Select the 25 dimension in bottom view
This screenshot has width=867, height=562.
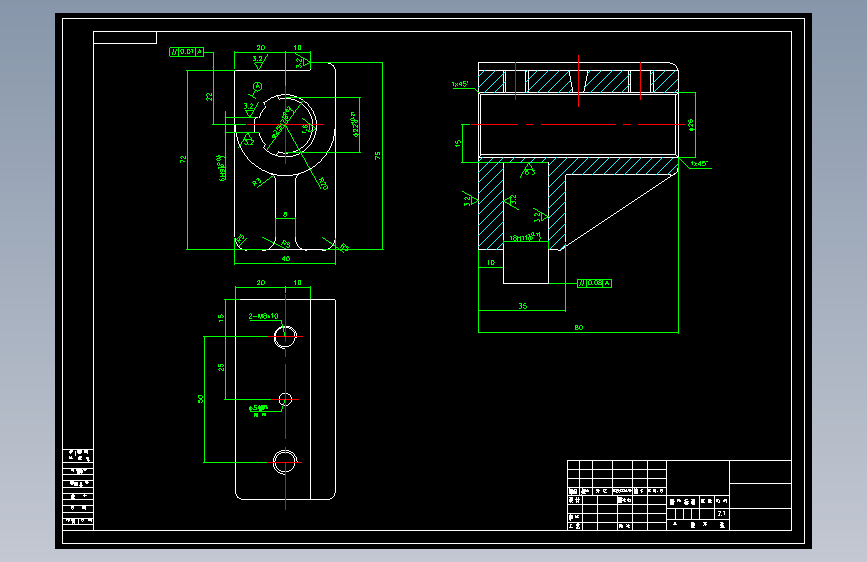tap(221, 367)
